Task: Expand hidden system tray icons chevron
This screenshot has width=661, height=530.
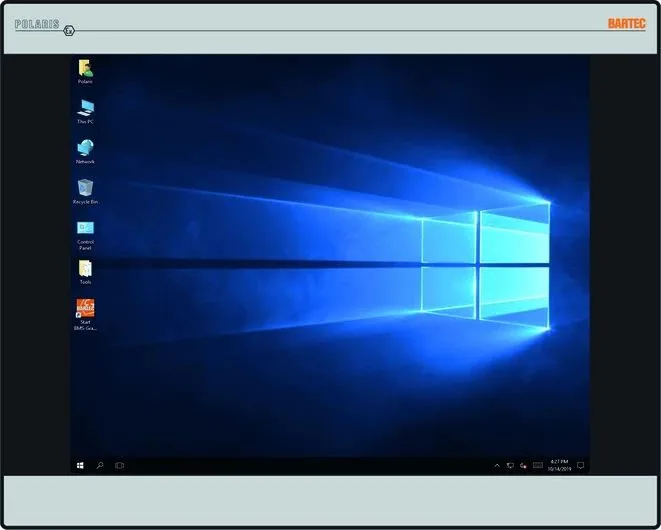Action: (x=497, y=466)
